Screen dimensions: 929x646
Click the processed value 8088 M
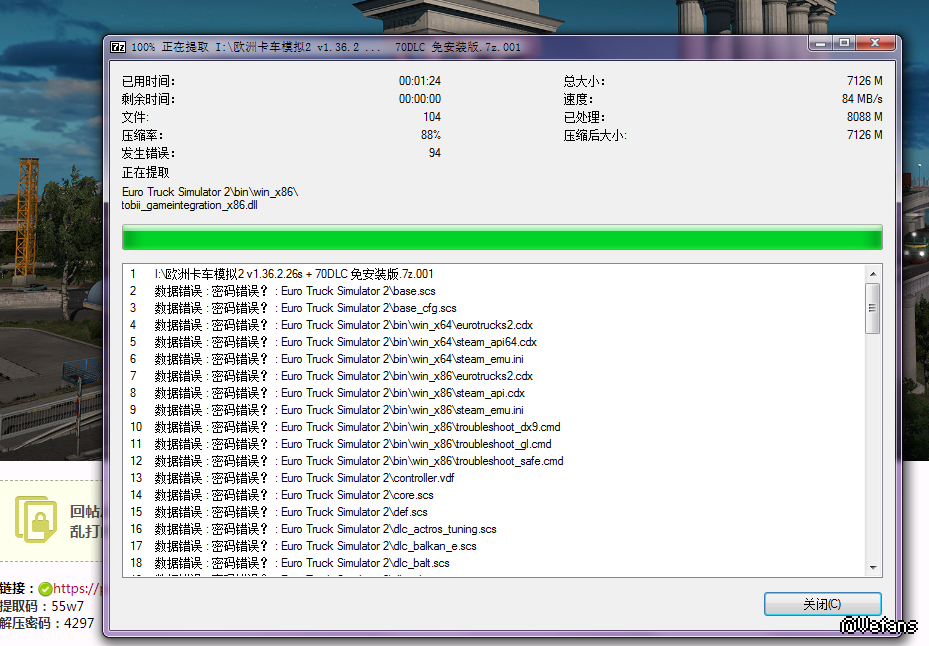(x=864, y=117)
